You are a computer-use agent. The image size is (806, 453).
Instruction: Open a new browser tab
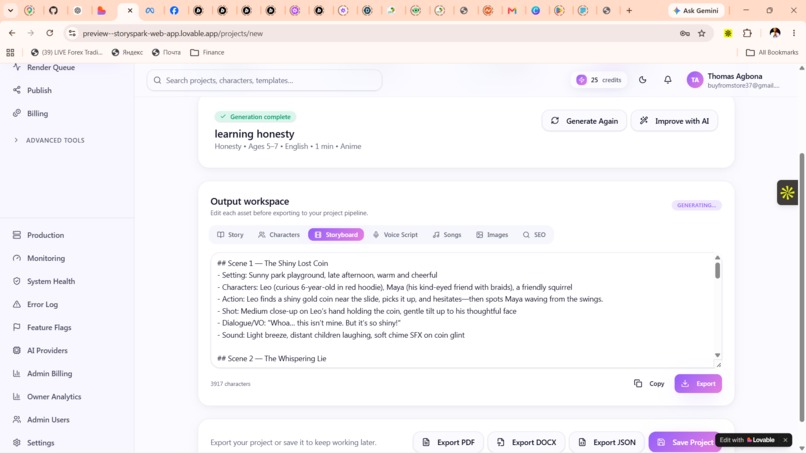click(x=629, y=10)
